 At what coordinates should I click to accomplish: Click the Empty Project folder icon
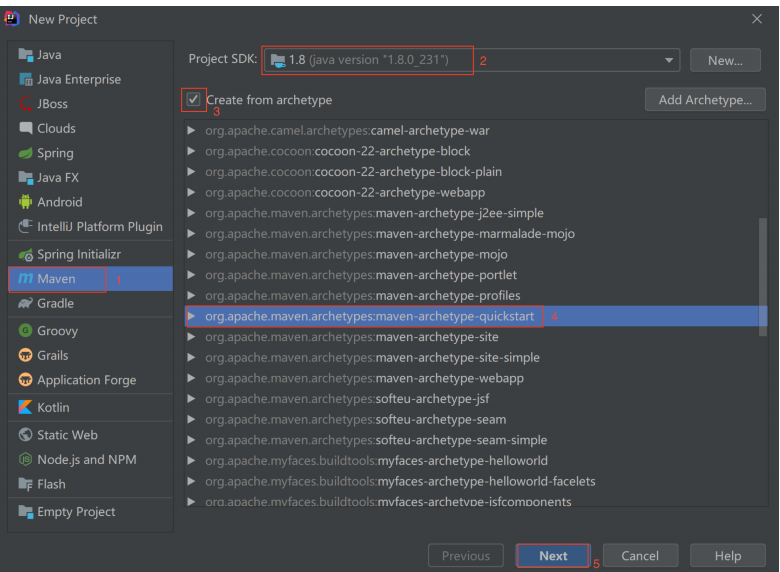(25, 511)
